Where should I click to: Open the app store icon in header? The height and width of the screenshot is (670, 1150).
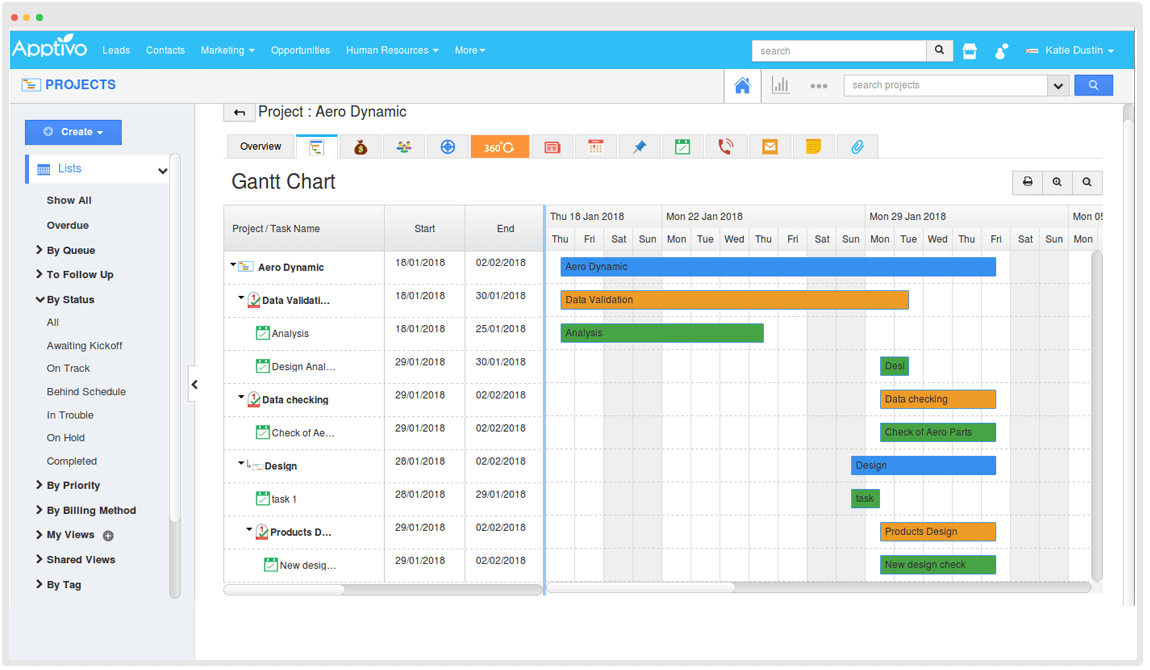click(969, 51)
